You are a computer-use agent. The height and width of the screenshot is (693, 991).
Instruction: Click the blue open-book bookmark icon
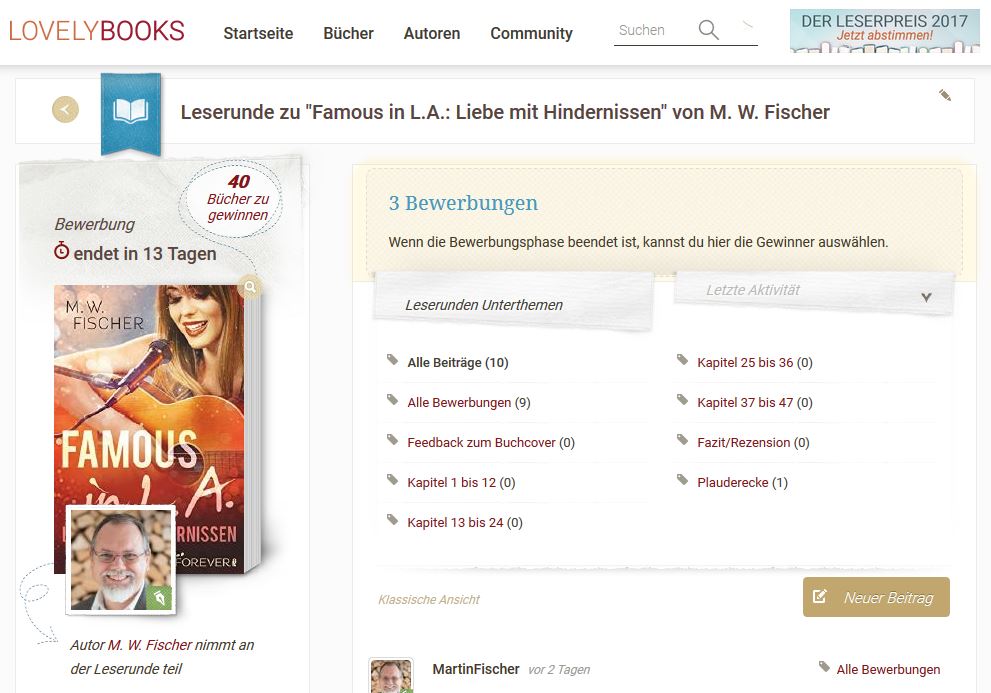click(131, 113)
